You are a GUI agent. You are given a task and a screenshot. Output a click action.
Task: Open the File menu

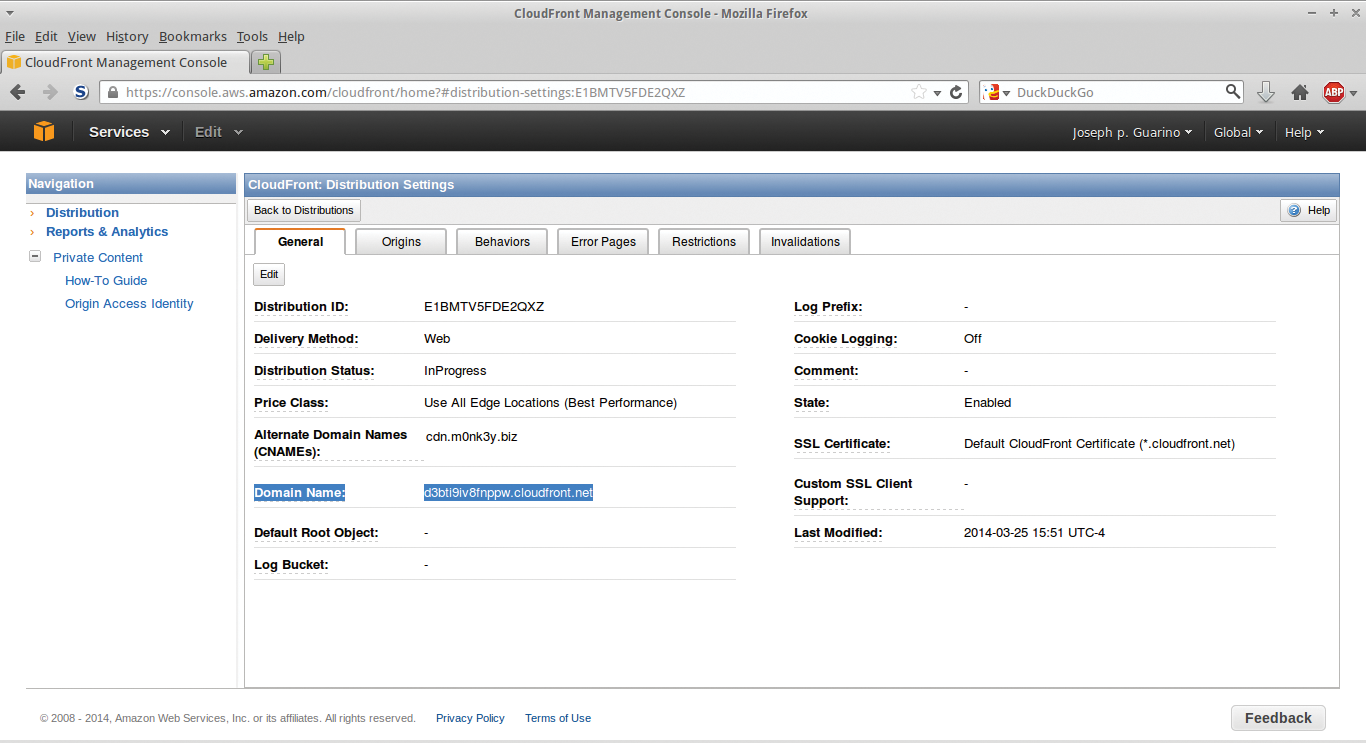coord(15,36)
